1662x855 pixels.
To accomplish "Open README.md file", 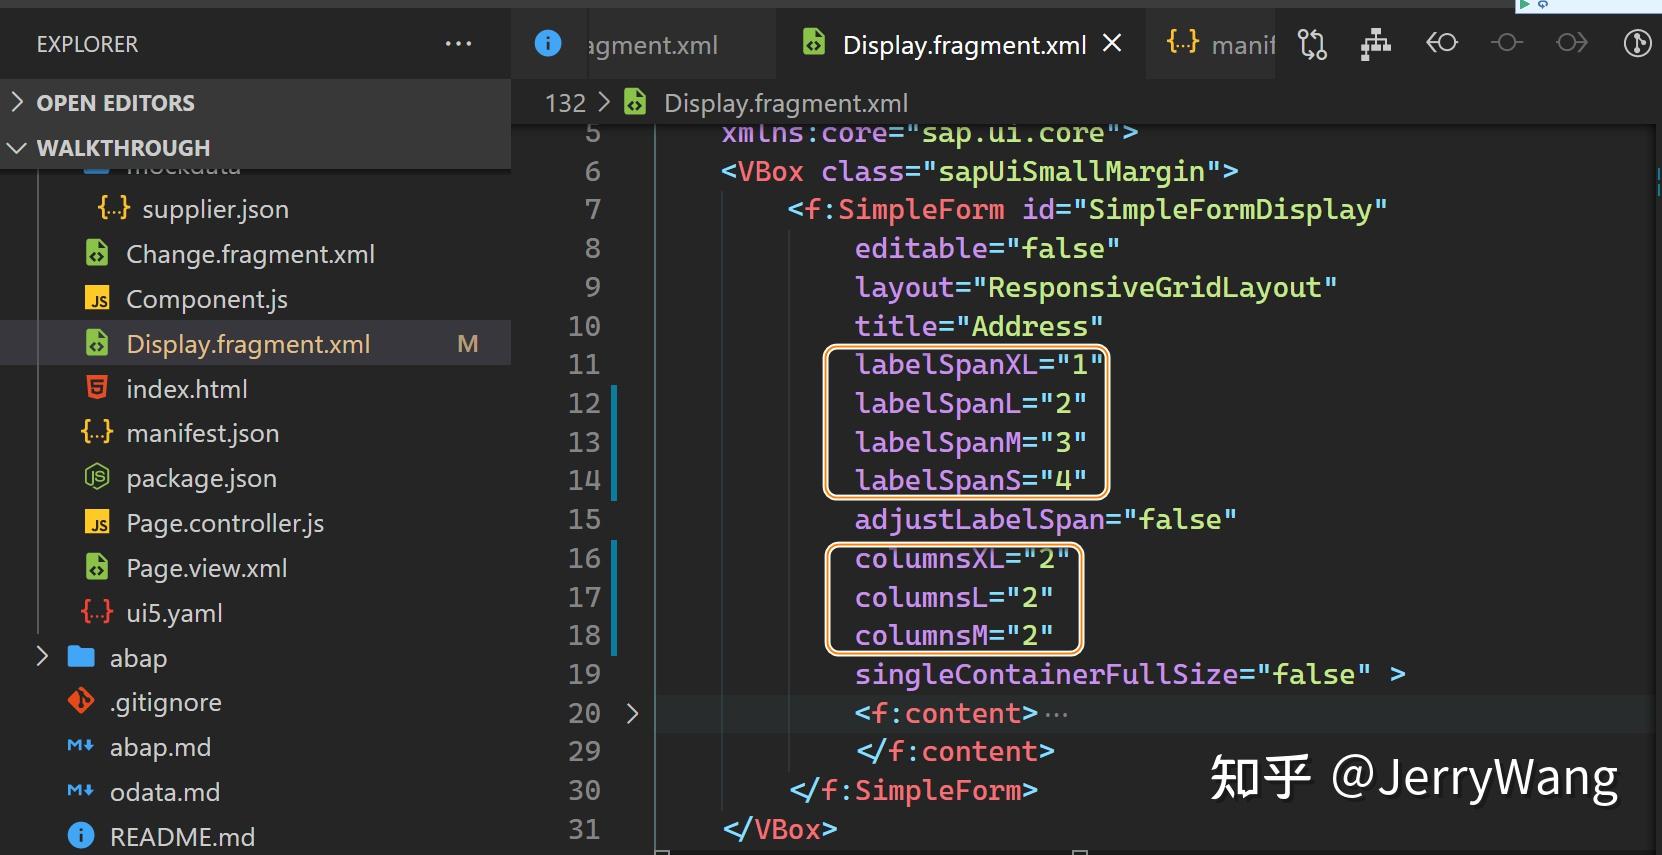I will (x=182, y=836).
